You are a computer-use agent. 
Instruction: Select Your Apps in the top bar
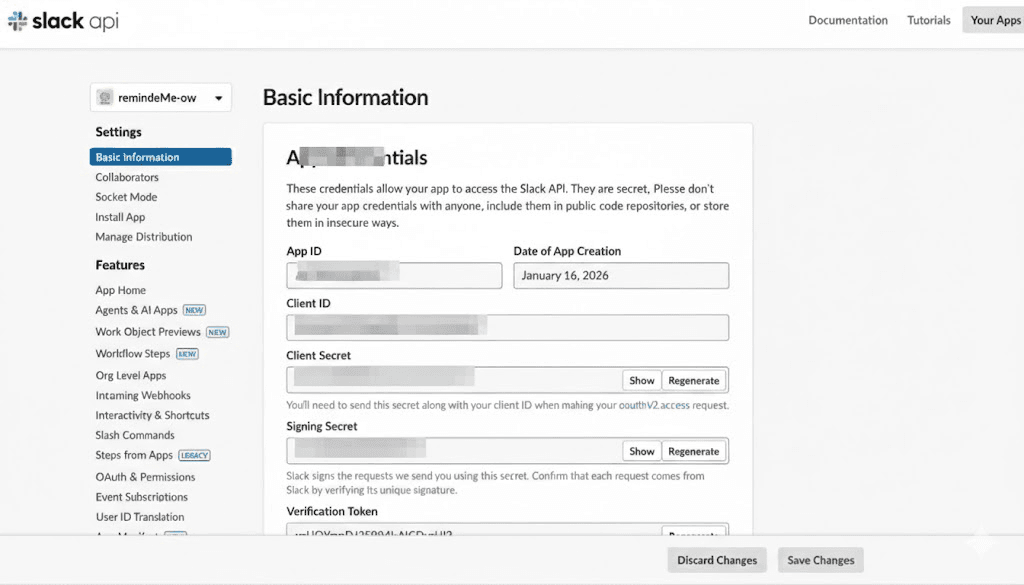[994, 19]
